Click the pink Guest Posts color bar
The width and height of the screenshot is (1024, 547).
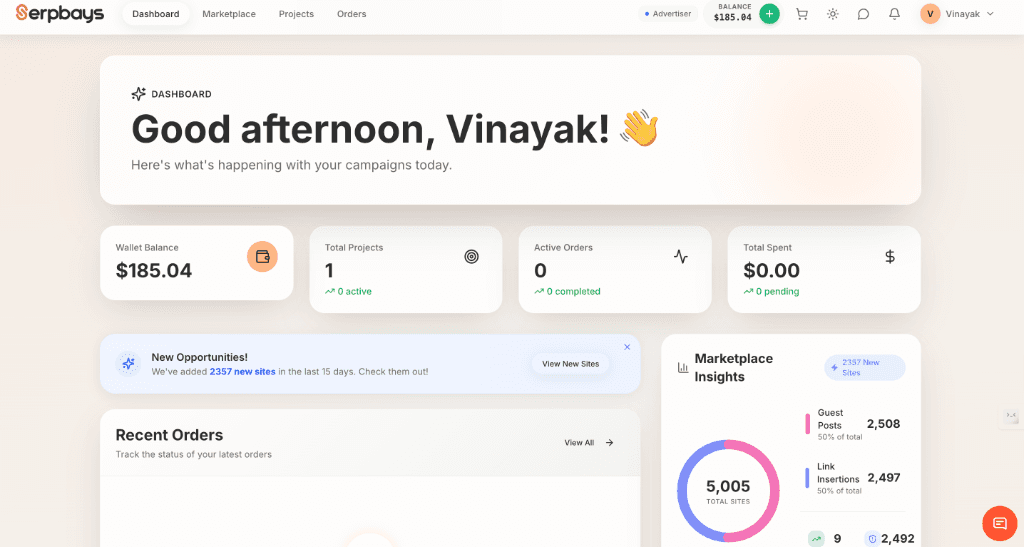pos(808,424)
